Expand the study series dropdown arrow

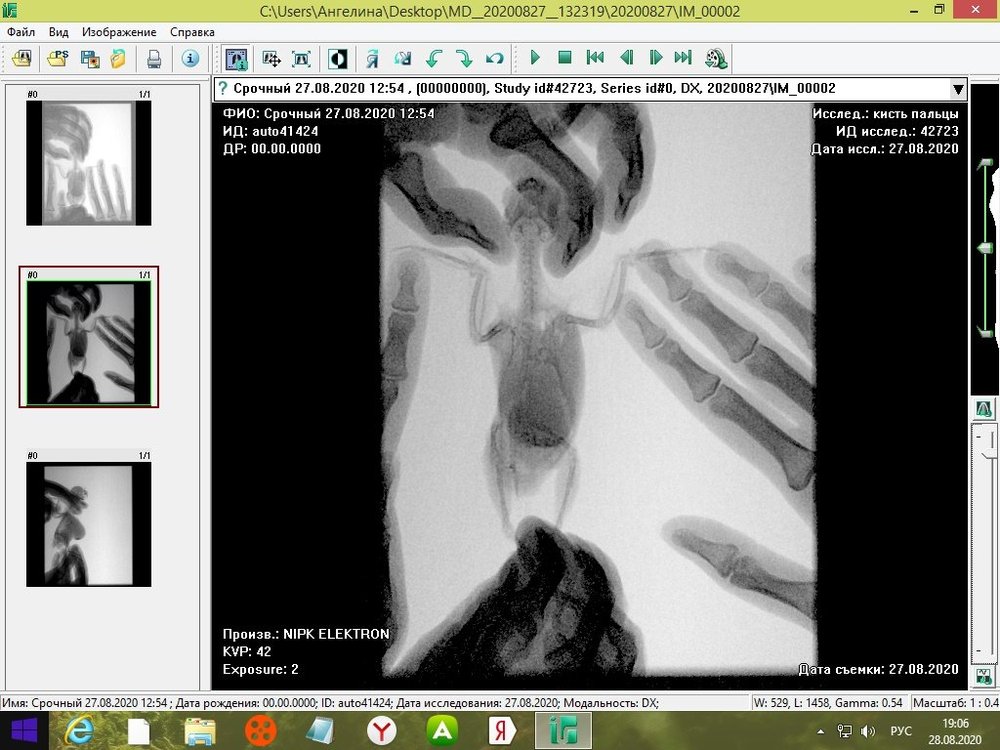click(x=958, y=89)
